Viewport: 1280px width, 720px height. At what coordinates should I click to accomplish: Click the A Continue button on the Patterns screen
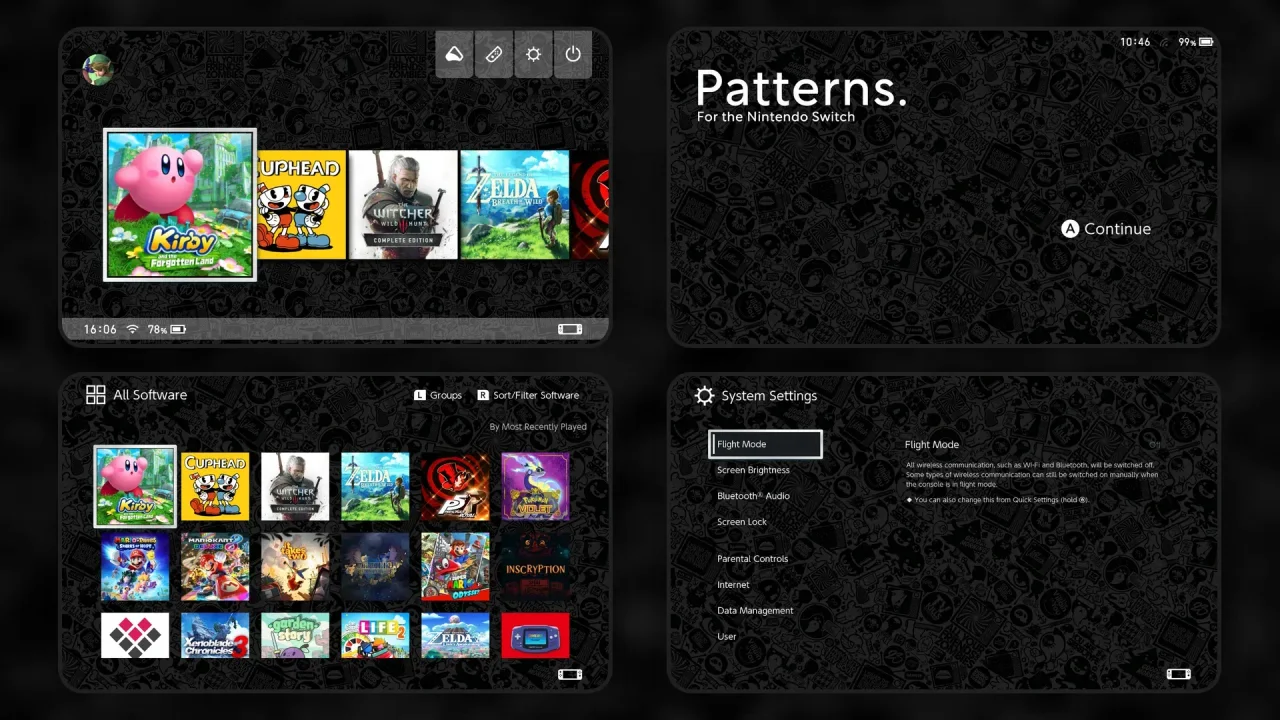click(x=1106, y=229)
